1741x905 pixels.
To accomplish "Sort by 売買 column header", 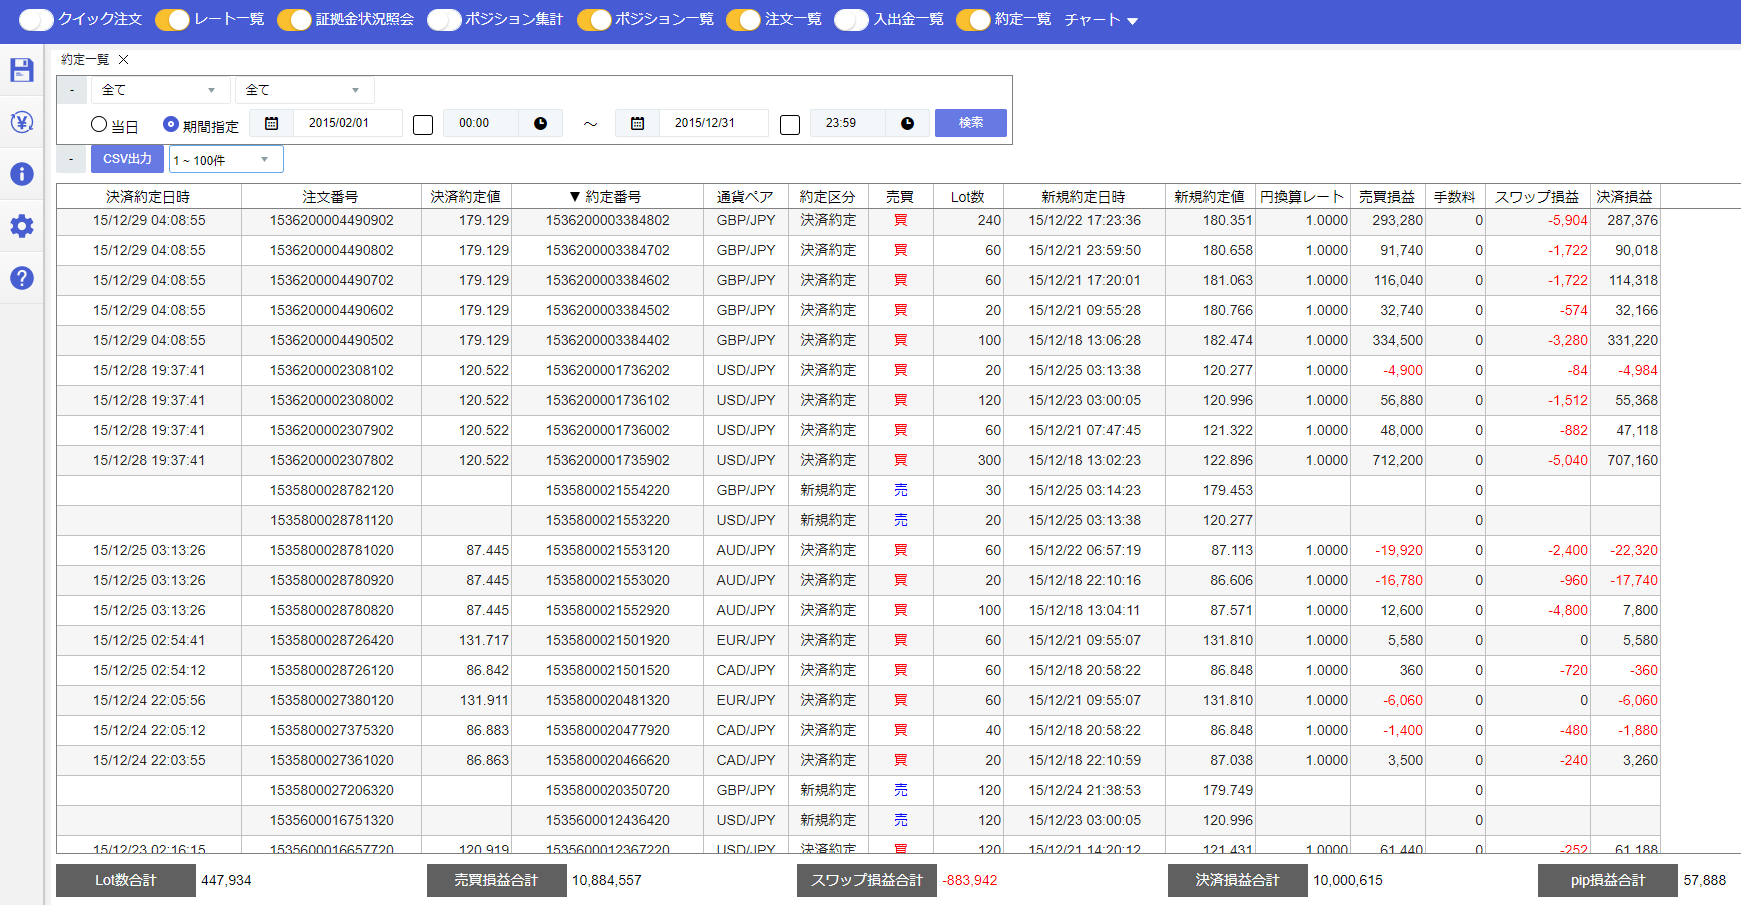I will pyautogui.click(x=900, y=197).
